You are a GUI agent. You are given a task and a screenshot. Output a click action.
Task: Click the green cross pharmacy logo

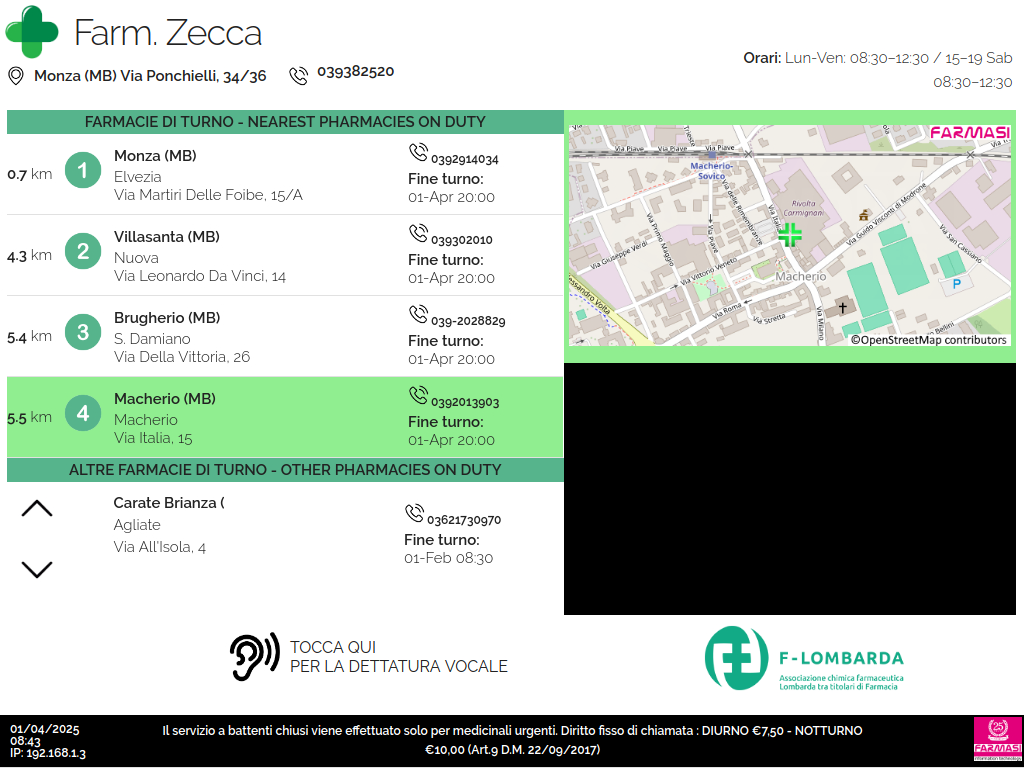click(32, 32)
